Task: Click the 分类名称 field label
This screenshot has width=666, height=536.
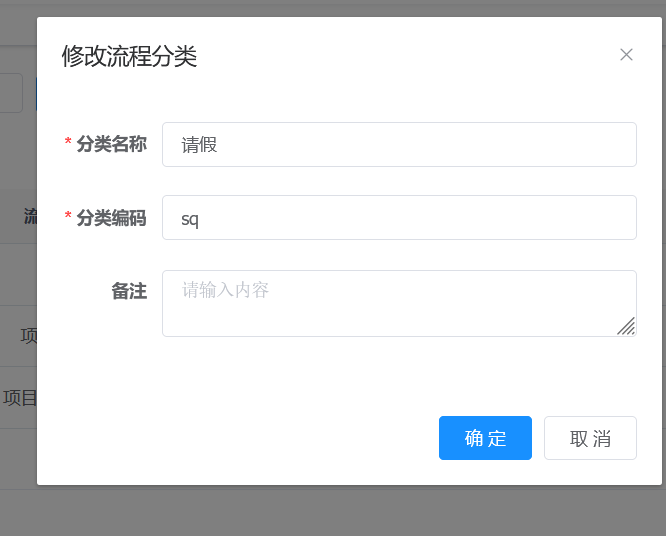Action: coord(111,144)
